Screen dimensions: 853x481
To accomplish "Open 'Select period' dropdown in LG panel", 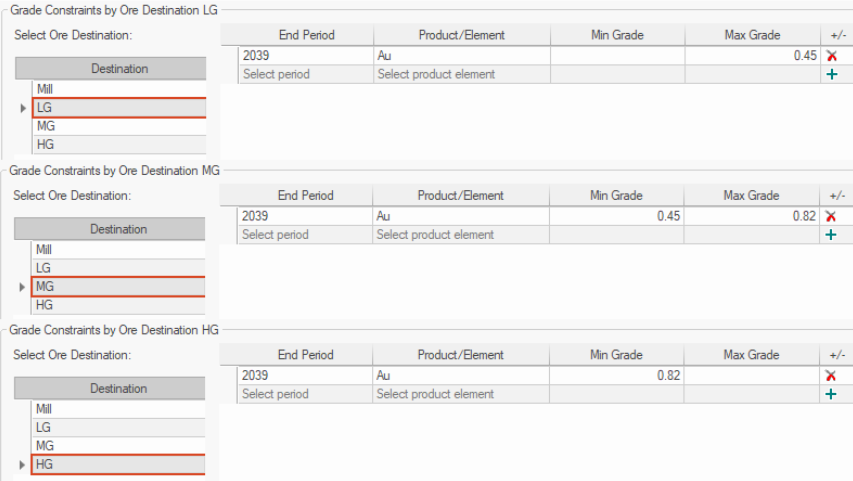I will coord(305,75).
